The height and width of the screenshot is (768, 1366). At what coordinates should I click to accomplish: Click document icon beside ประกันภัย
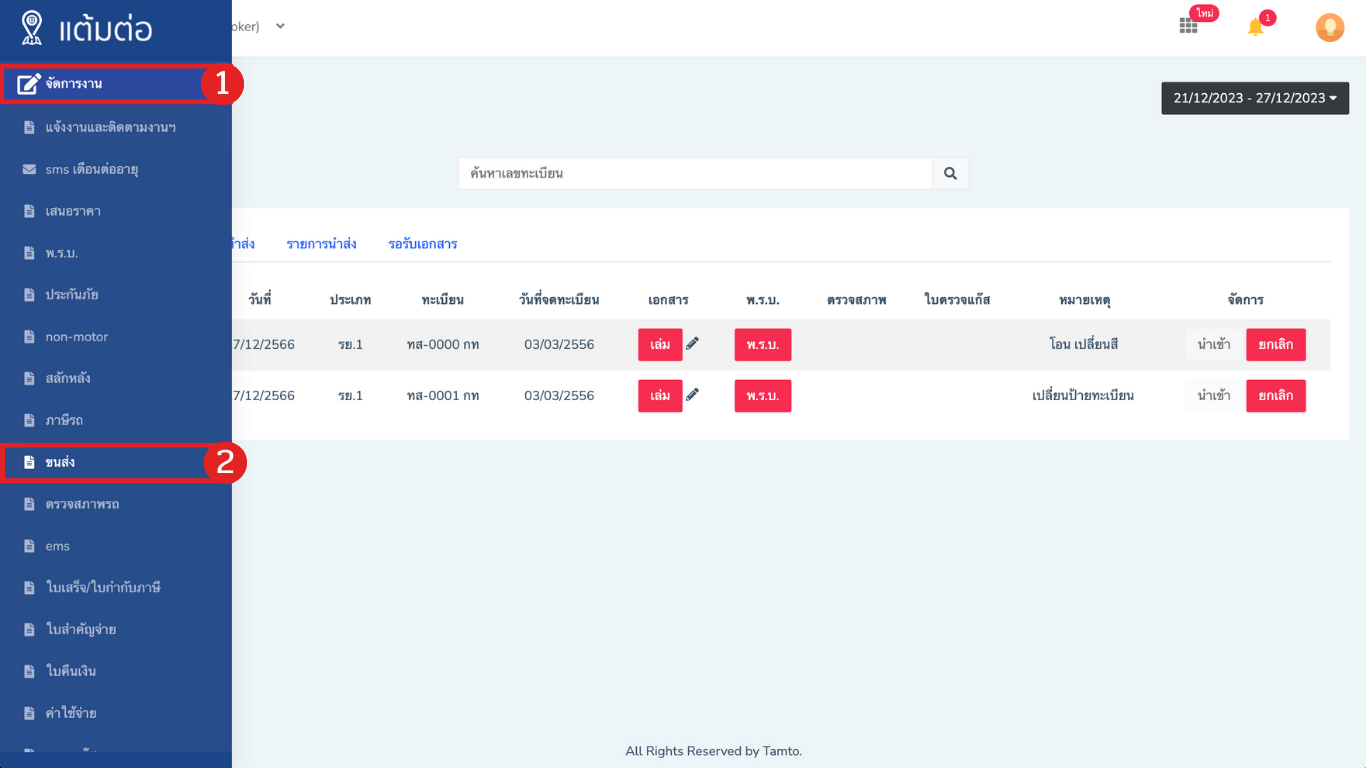click(x=29, y=295)
